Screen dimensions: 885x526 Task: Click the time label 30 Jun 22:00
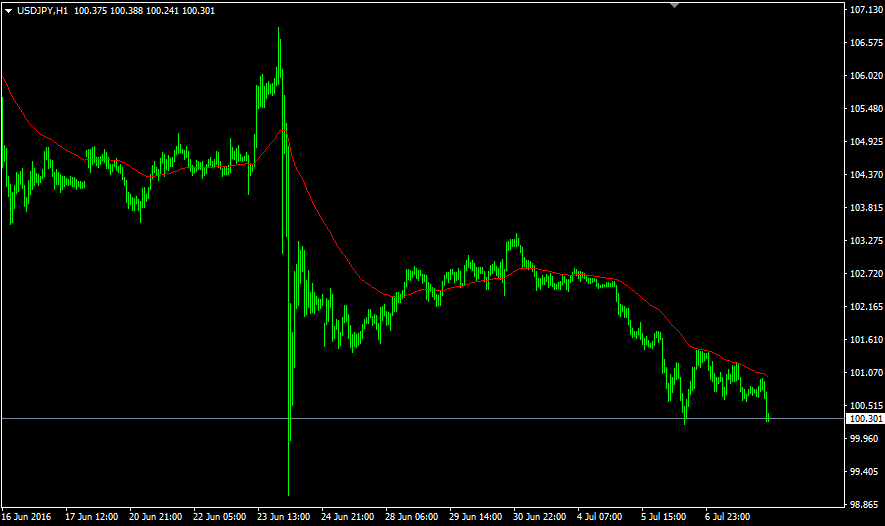540,517
